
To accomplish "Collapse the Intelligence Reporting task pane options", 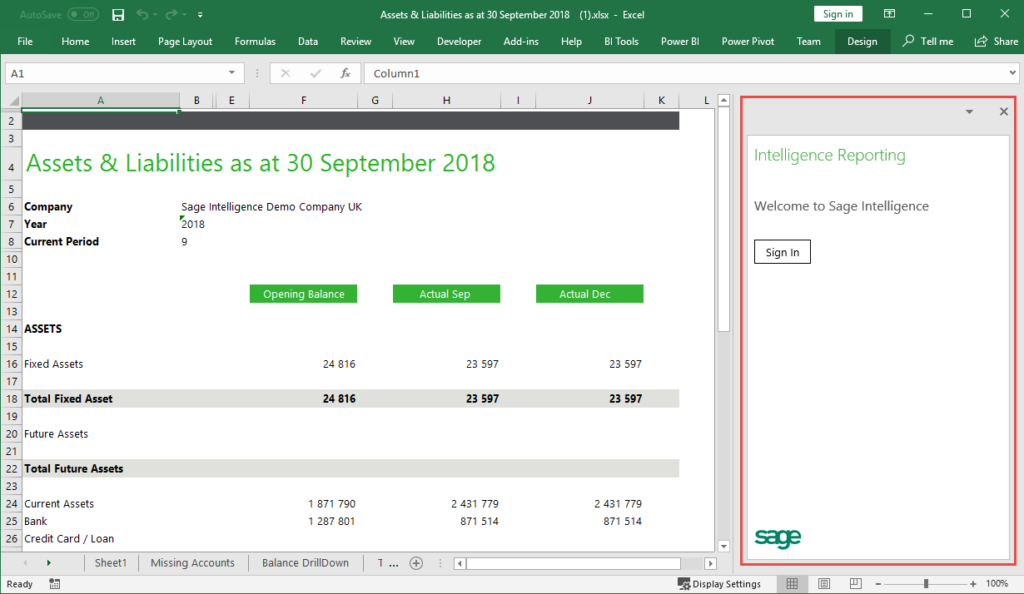I will coord(968,111).
